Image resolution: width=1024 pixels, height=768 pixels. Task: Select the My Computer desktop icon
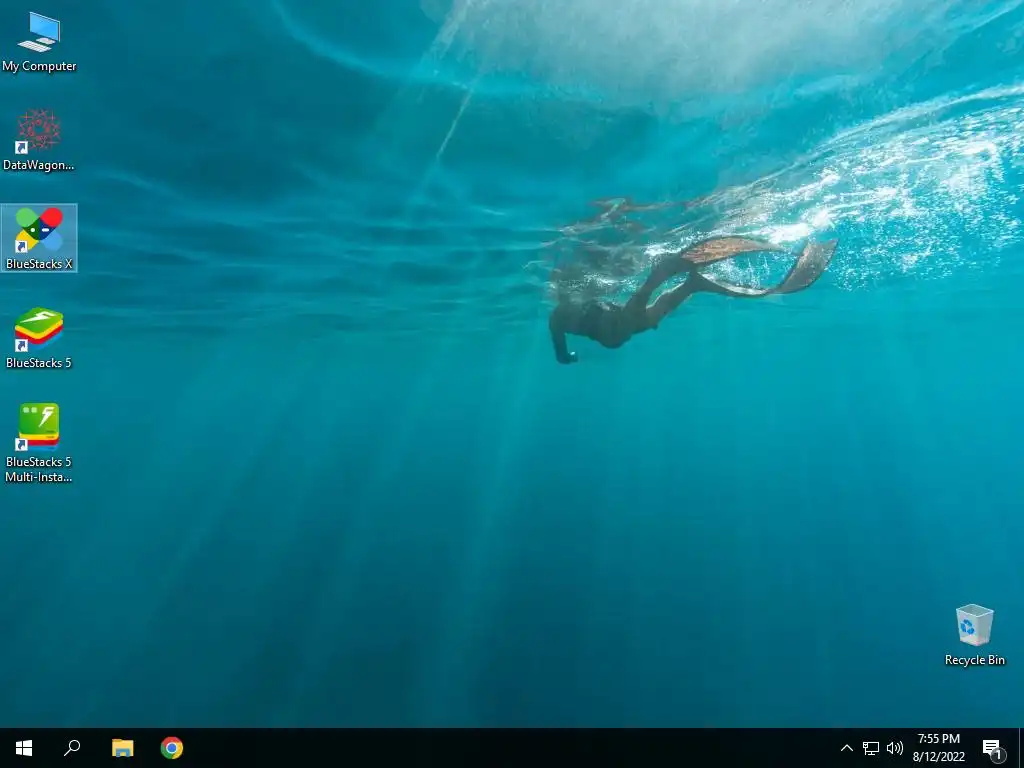click(x=39, y=41)
